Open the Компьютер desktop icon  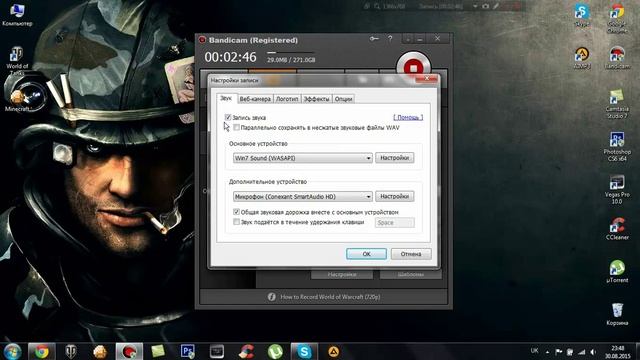point(17,14)
